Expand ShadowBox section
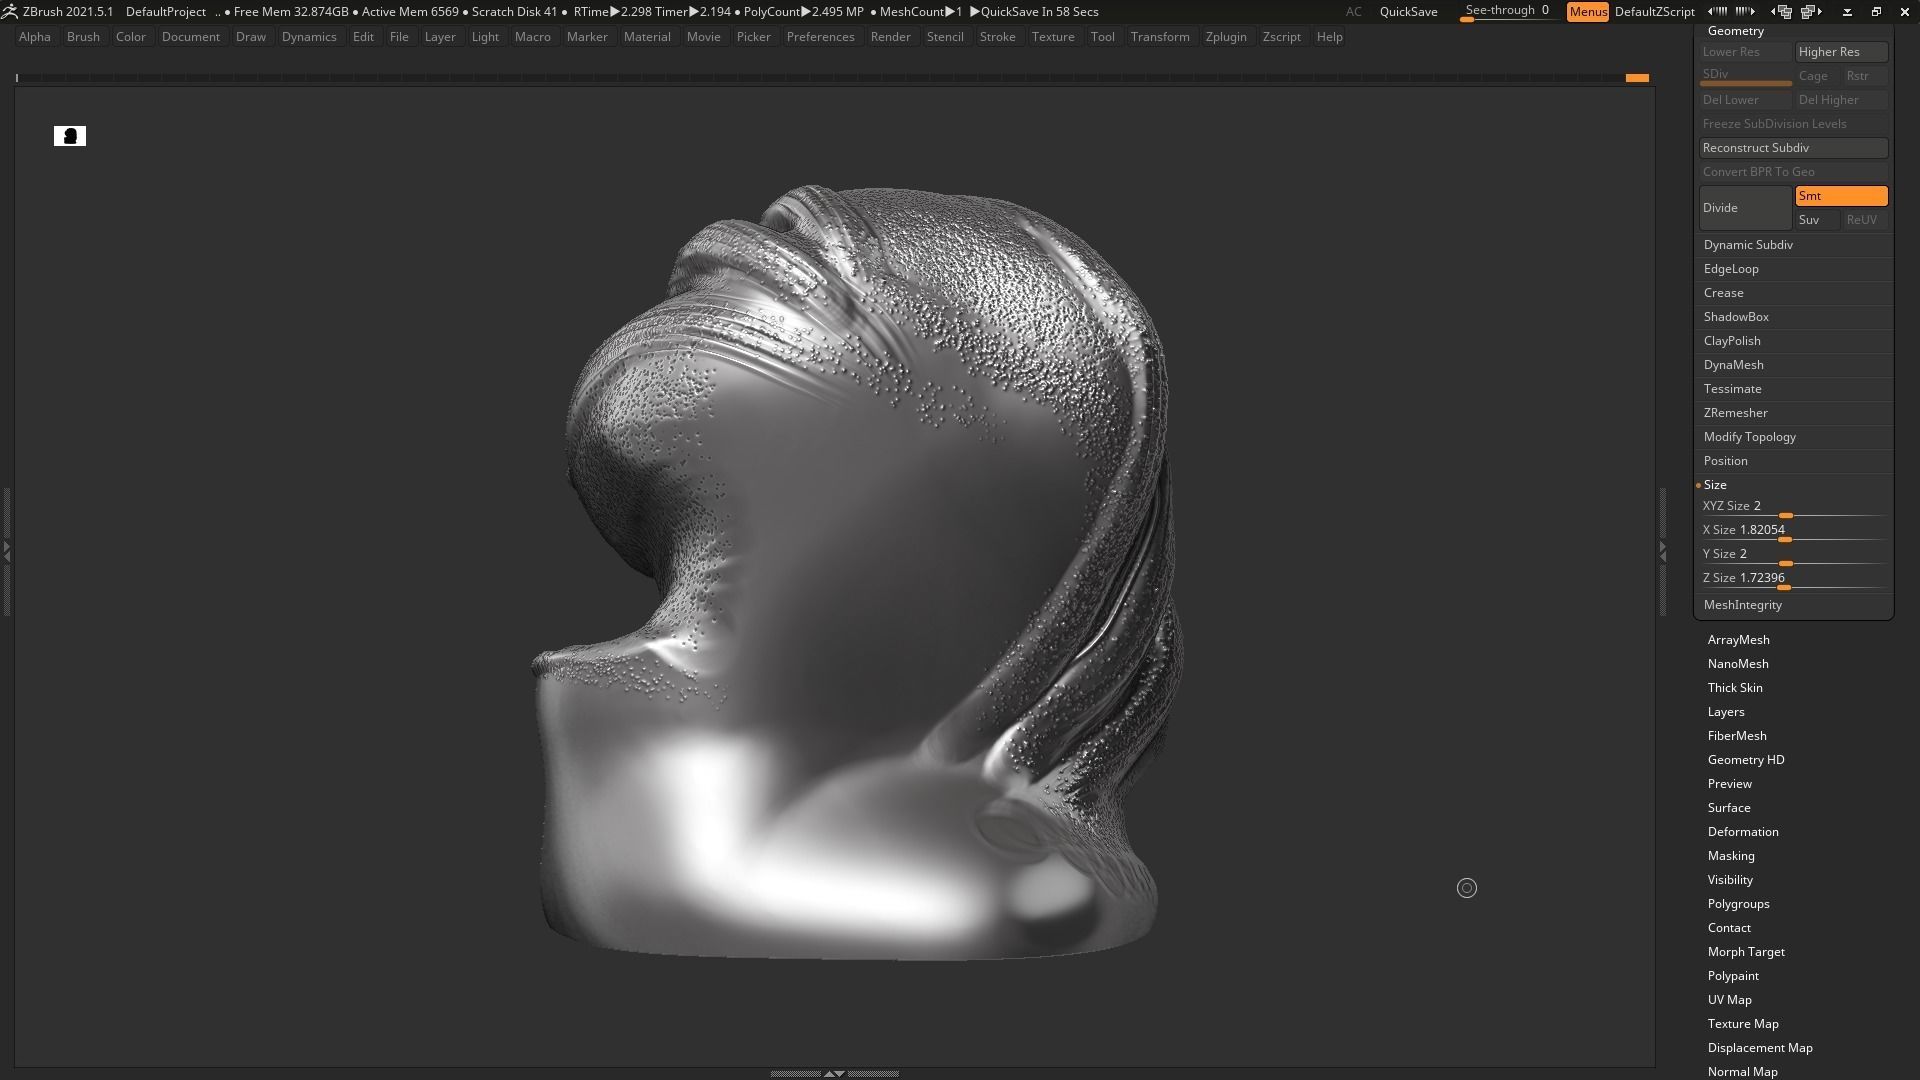Screen dimensions: 1920x1080 [1736, 317]
